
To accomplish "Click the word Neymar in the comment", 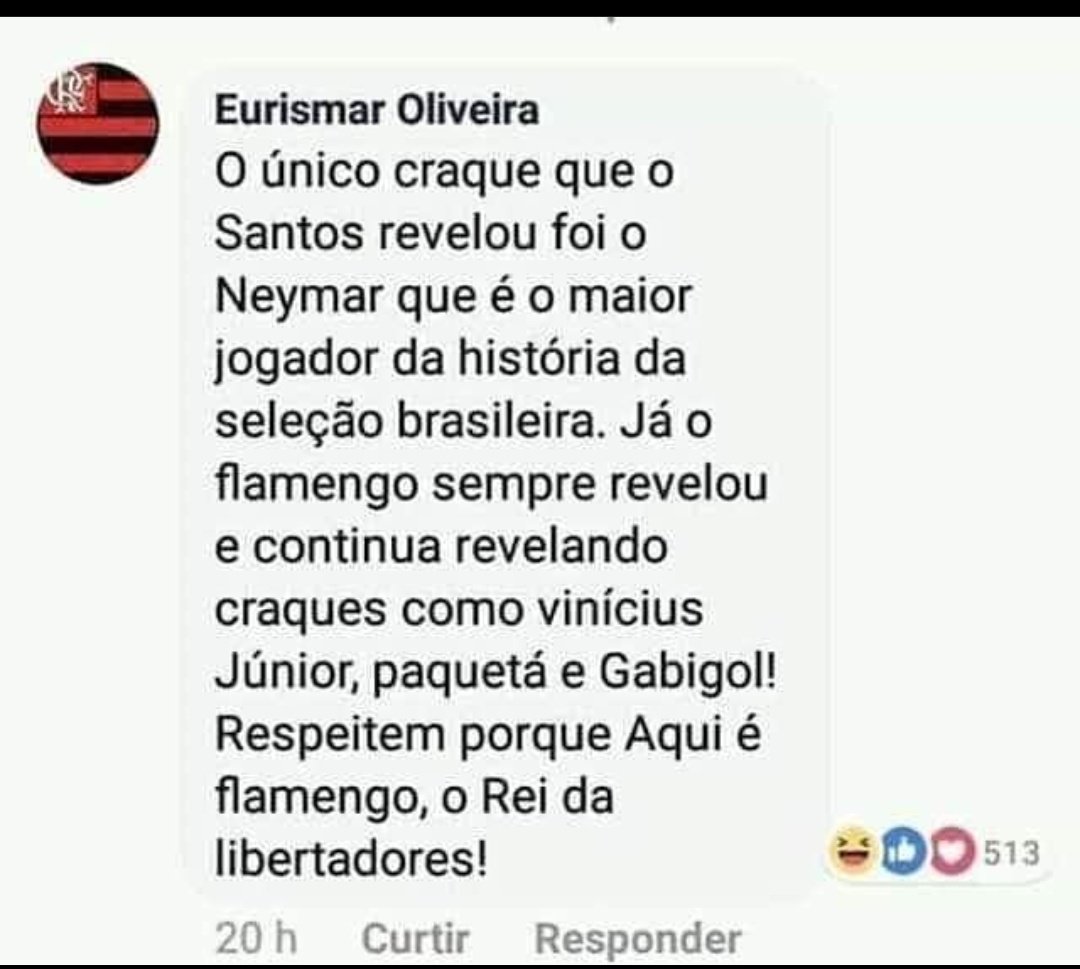I will click(x=299, y=297).
